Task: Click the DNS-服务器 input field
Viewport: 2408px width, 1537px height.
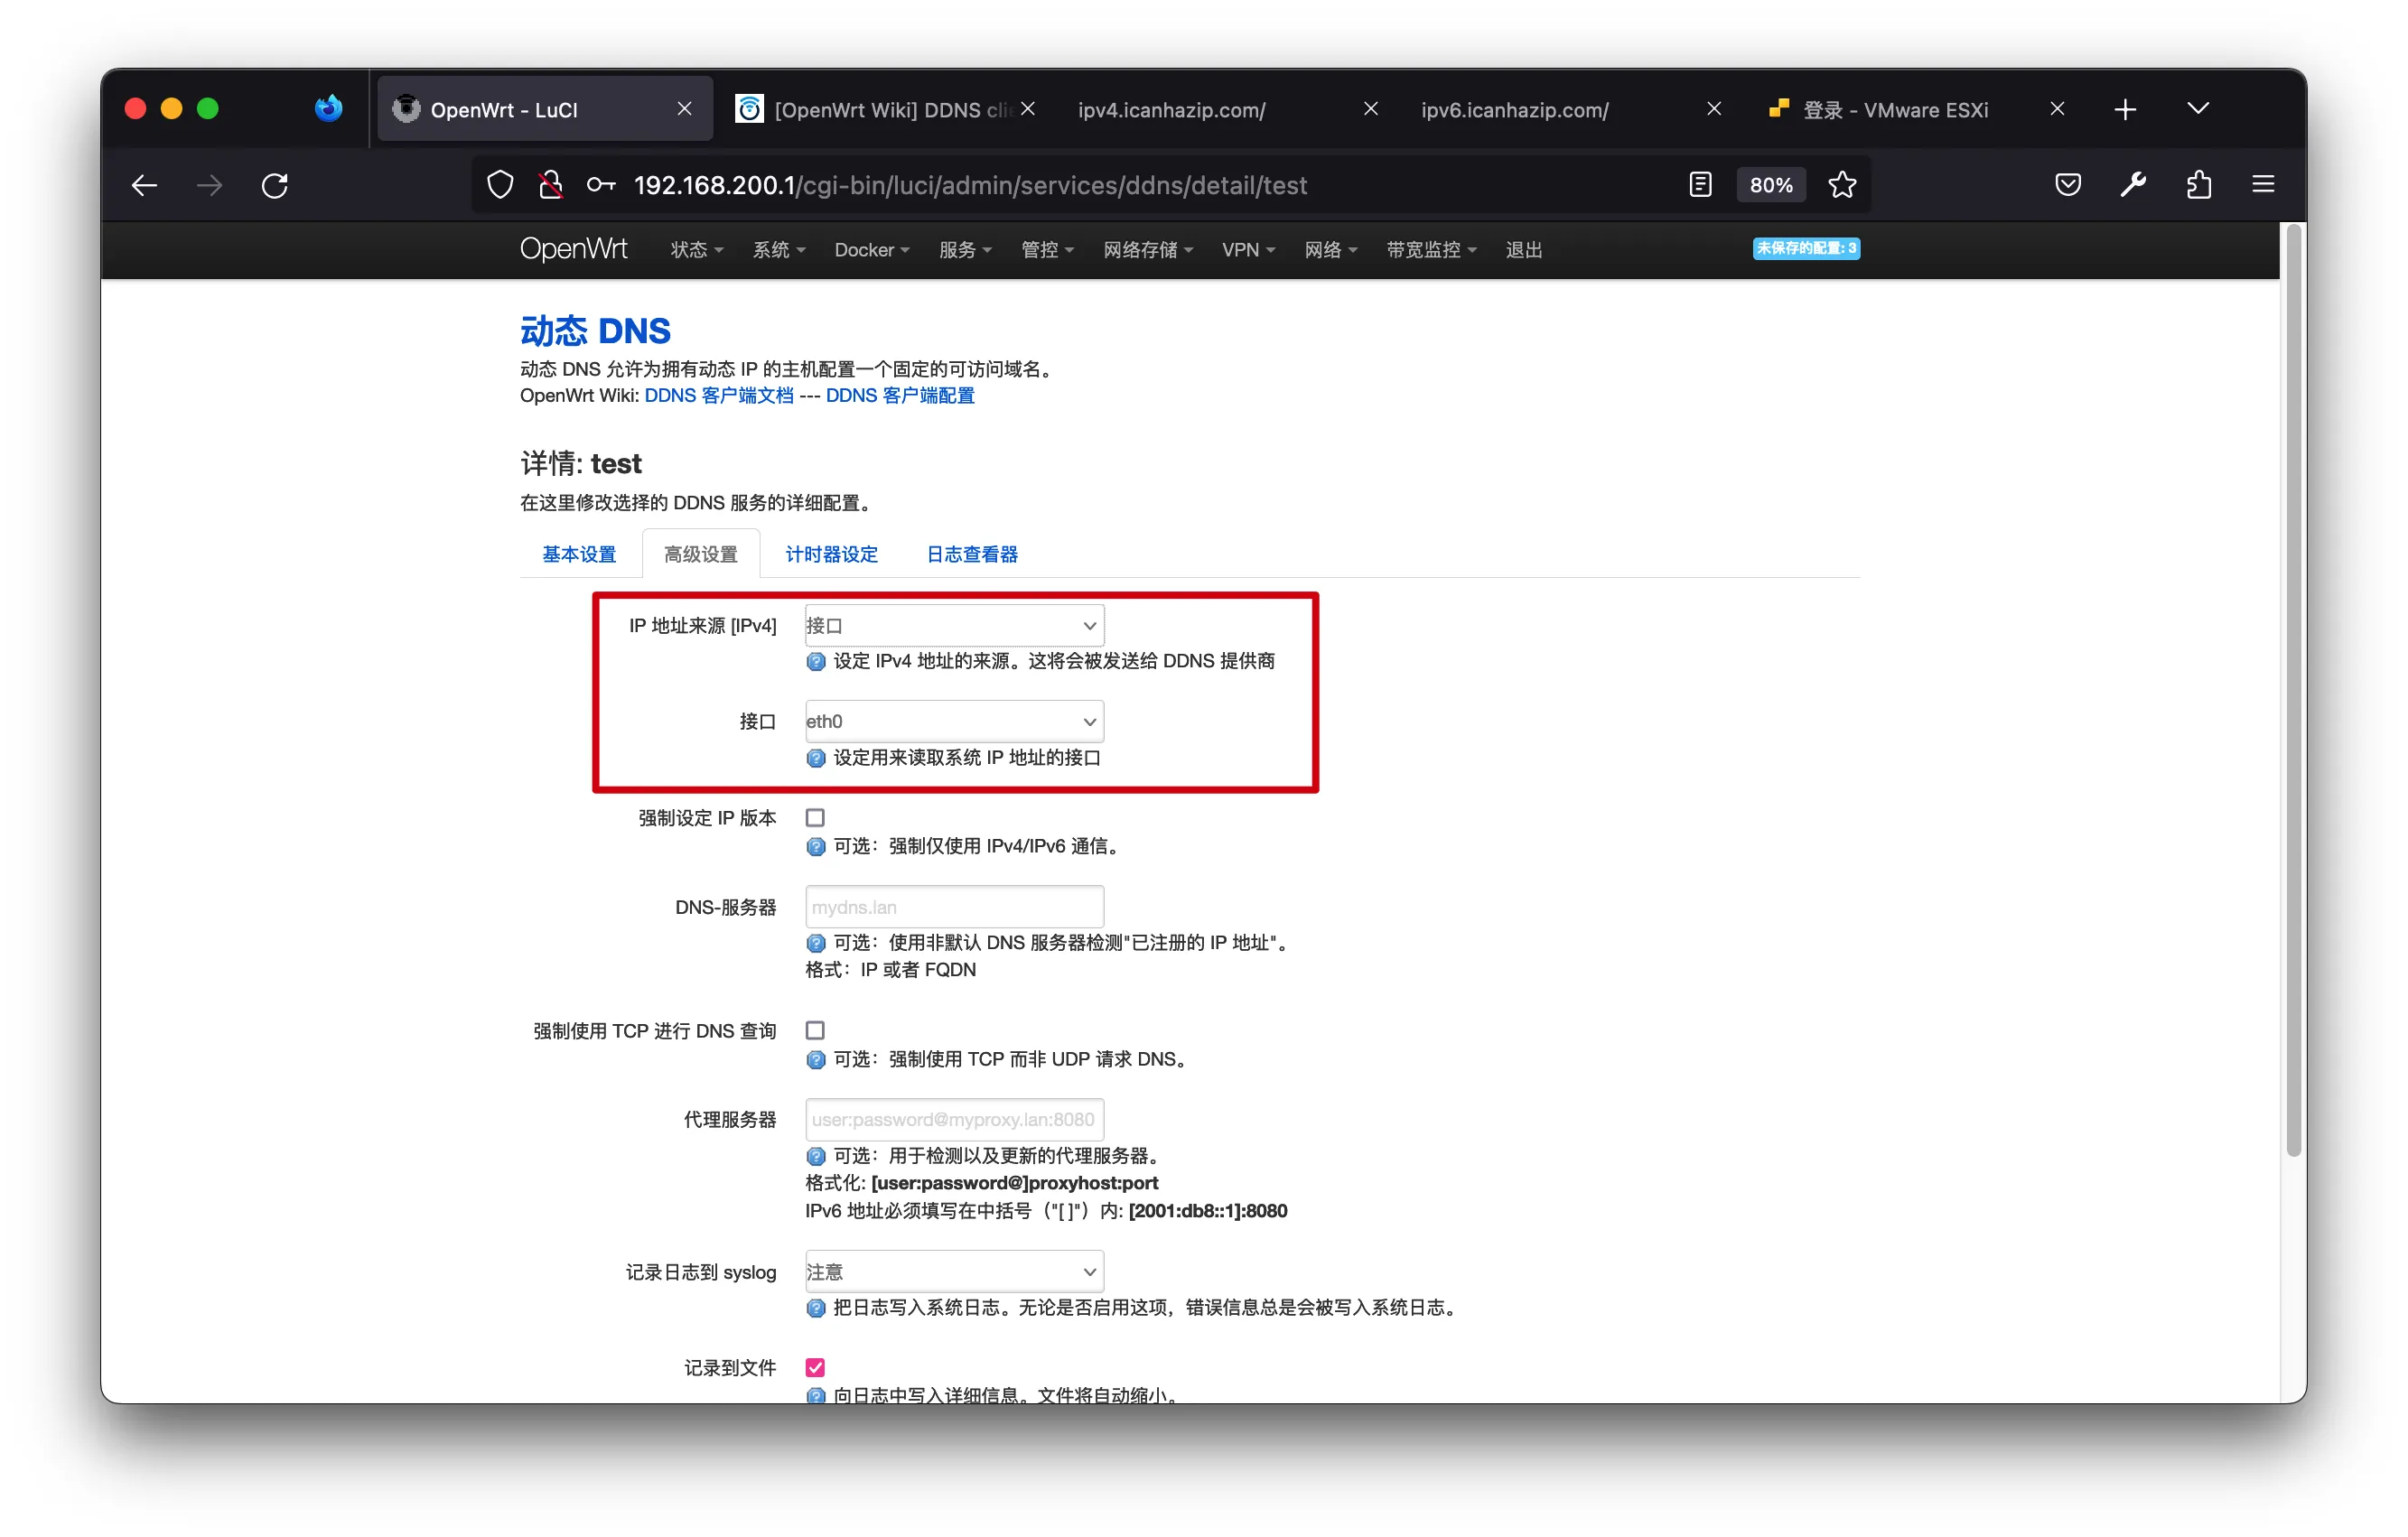Action: pos(954,907)
